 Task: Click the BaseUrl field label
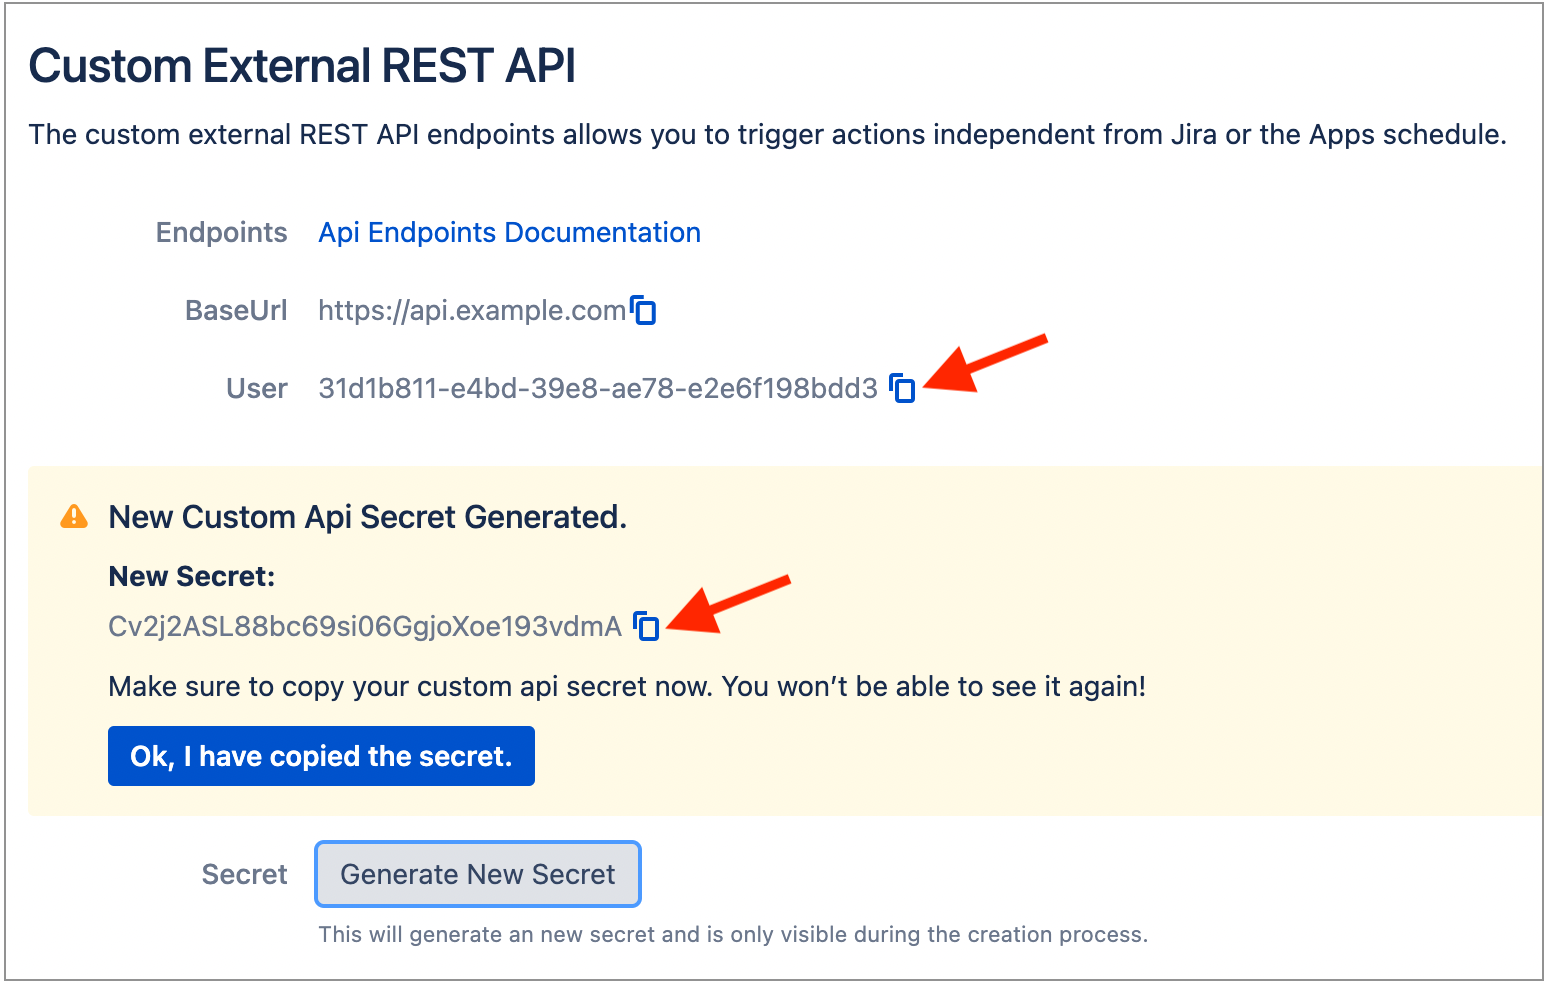[x=236, y=311]
